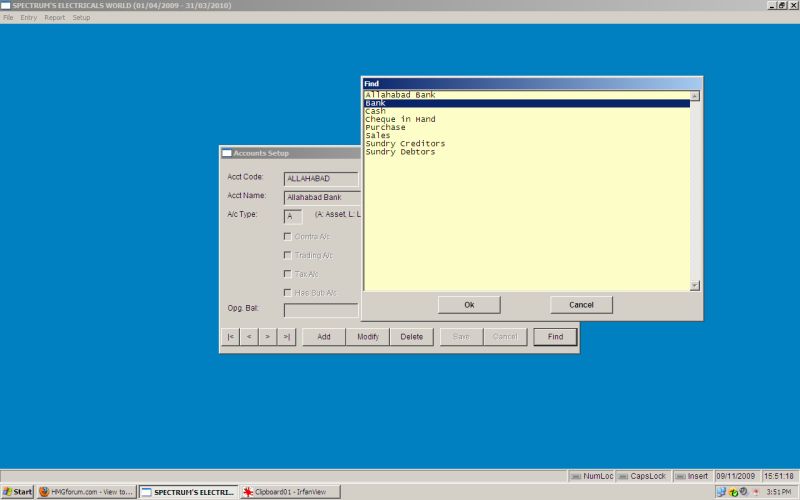The height and width of the screenshot is (500, 800).
Task: Go to previous record arrow button
Action: coord(249,337)
